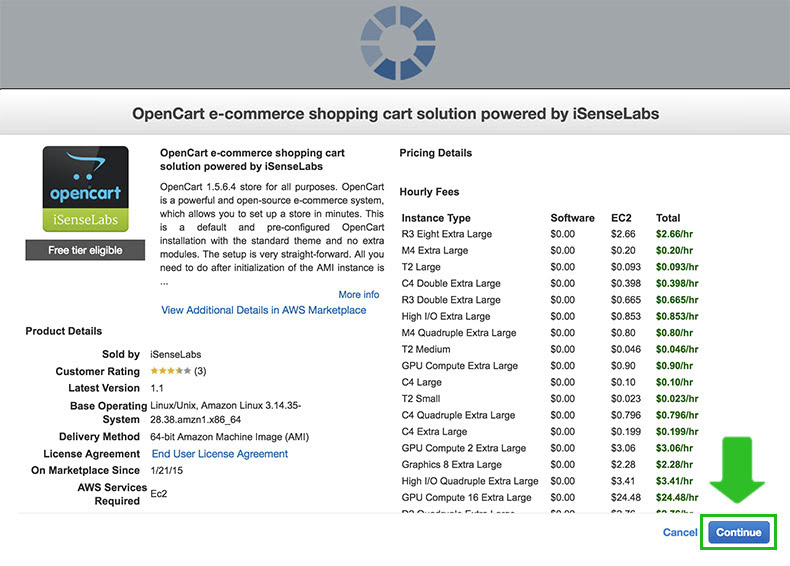Click the EC2 price $0.046 for T2 Medium
Image resolution: width=790 pixels, height=566 pixels.
tap(626, 349)
